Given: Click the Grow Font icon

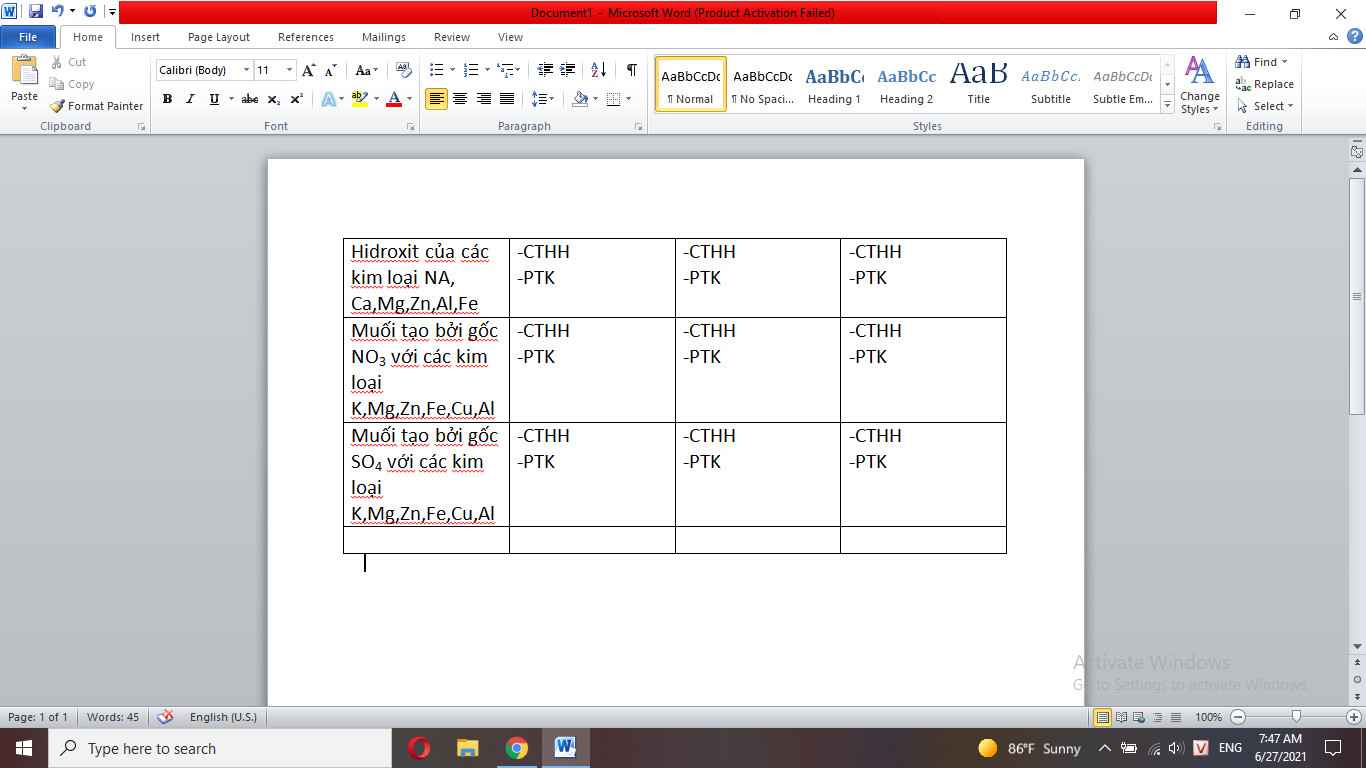Looking at the screenshot, I should 308,70.
